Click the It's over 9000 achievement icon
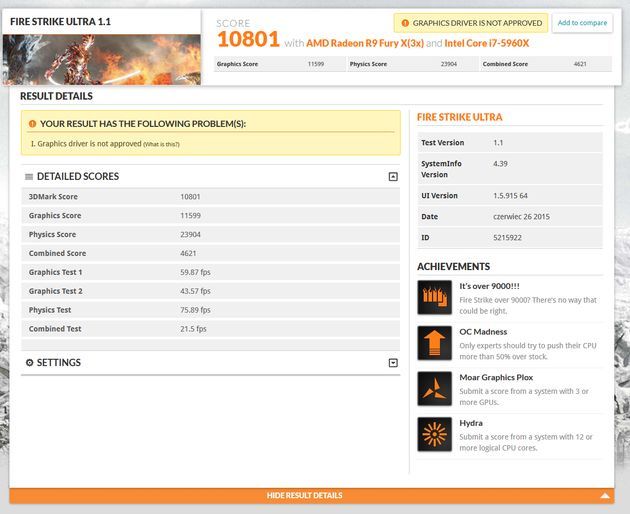Screen dimensions: 630x514 [434, 297]
